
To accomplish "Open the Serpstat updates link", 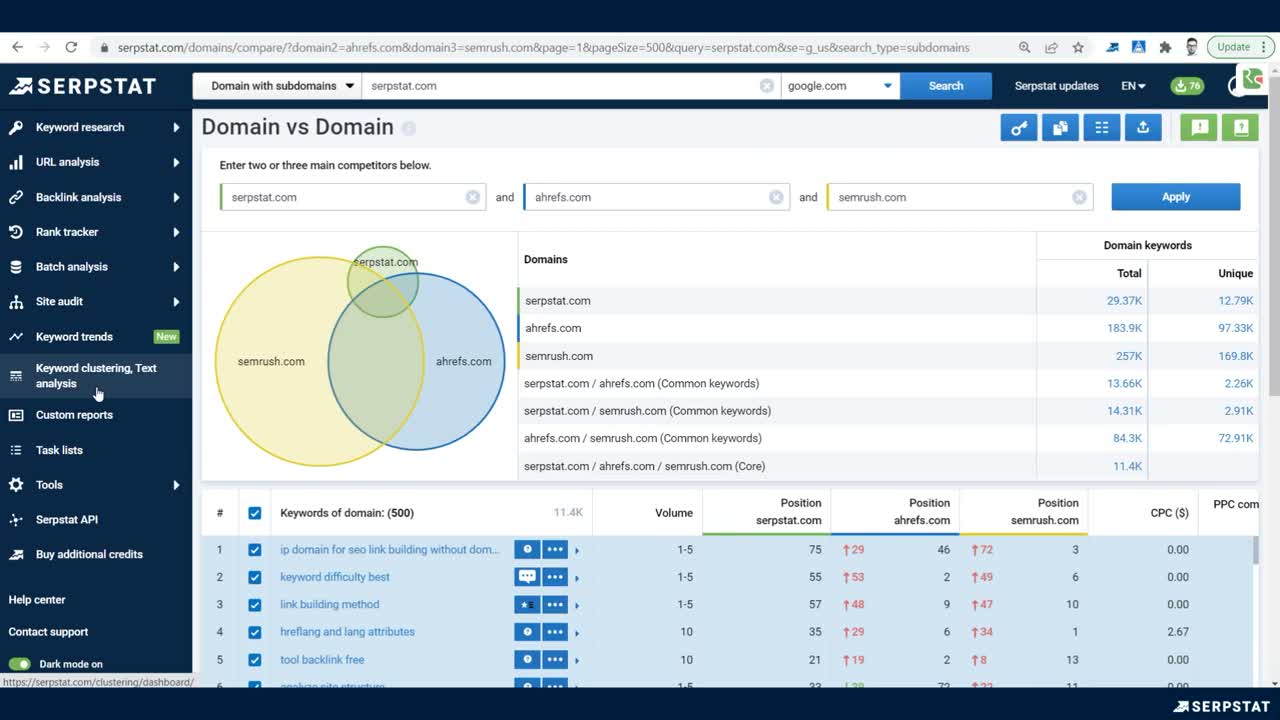I will (x=1057, y=86).
